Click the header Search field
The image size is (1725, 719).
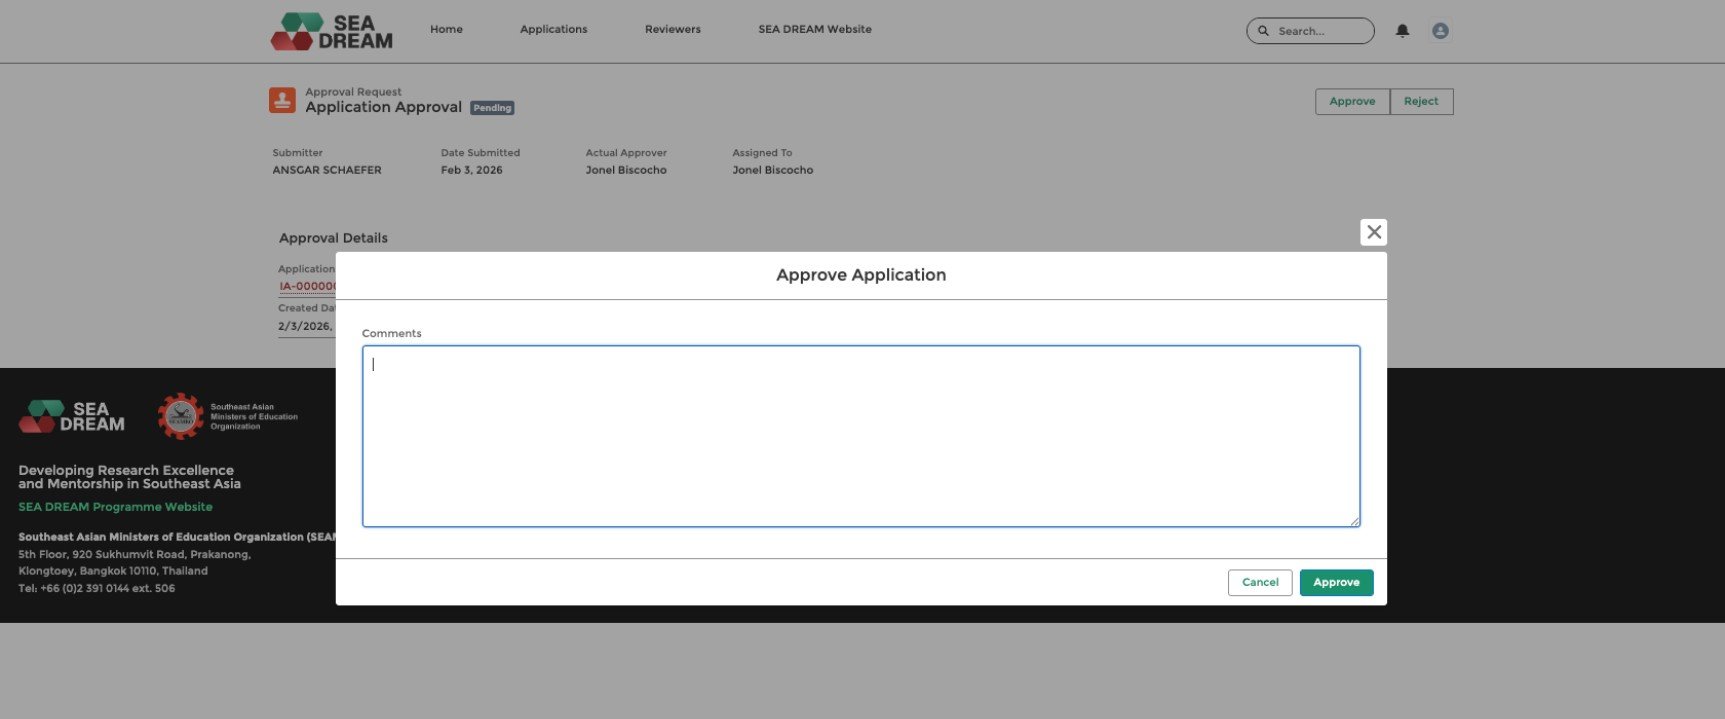coord(1310,31)
